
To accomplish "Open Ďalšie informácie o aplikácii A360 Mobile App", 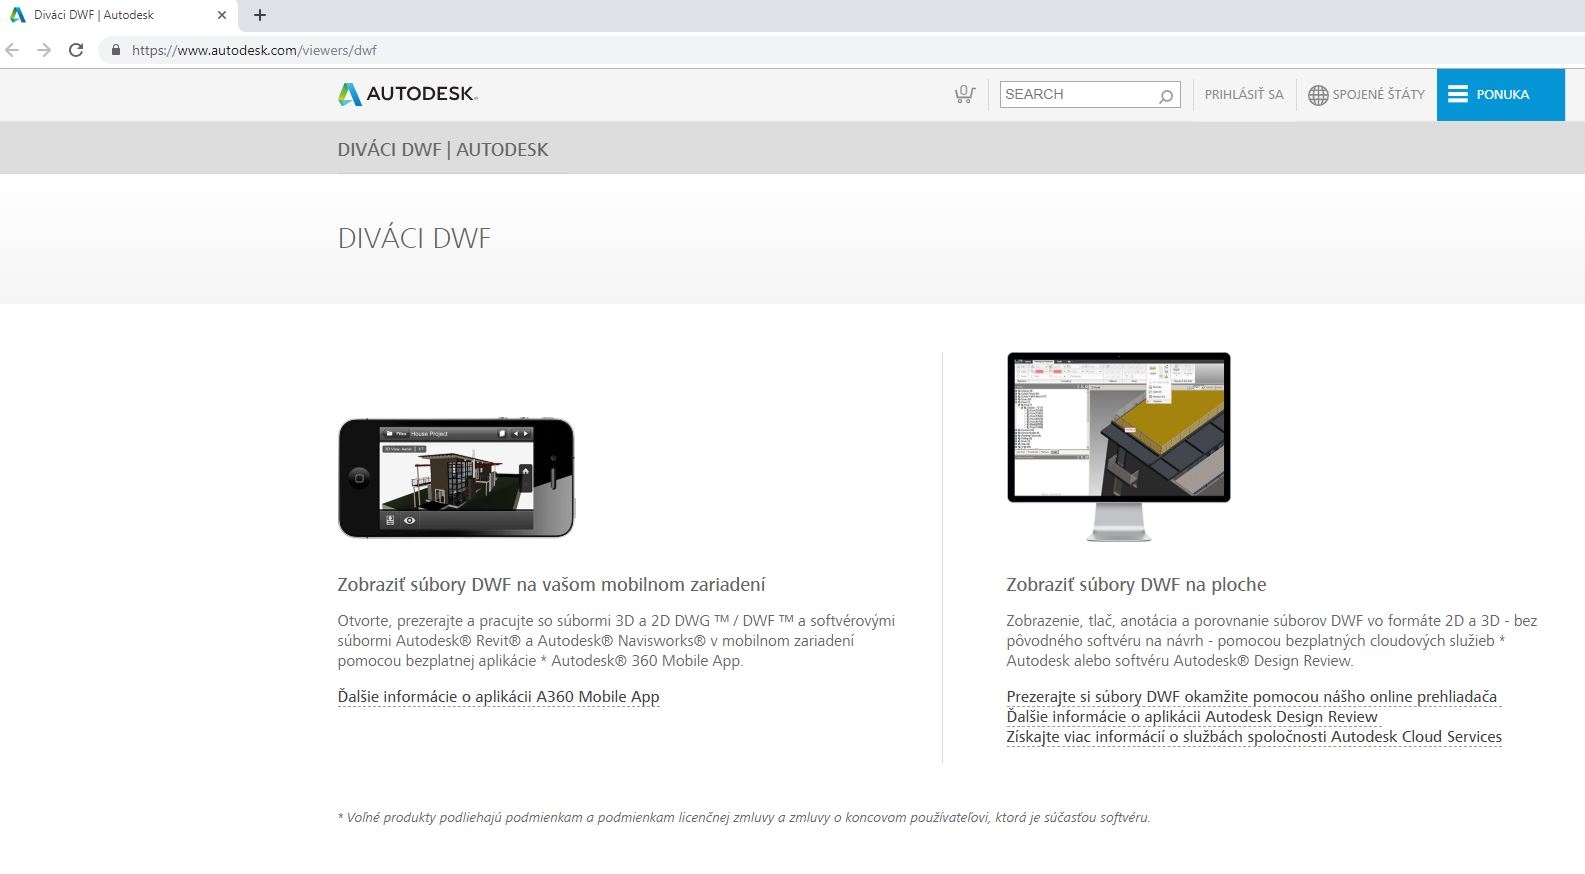I will pos(498,697).
